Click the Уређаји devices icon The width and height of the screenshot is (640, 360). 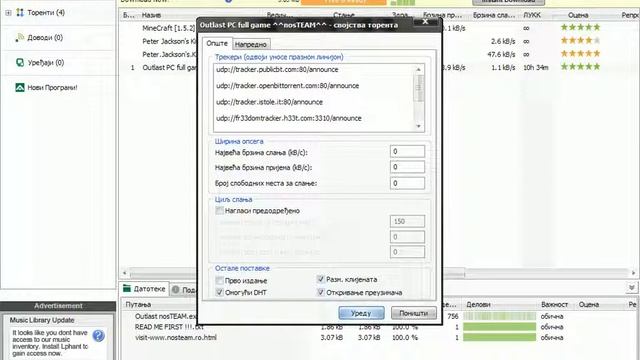20,62
